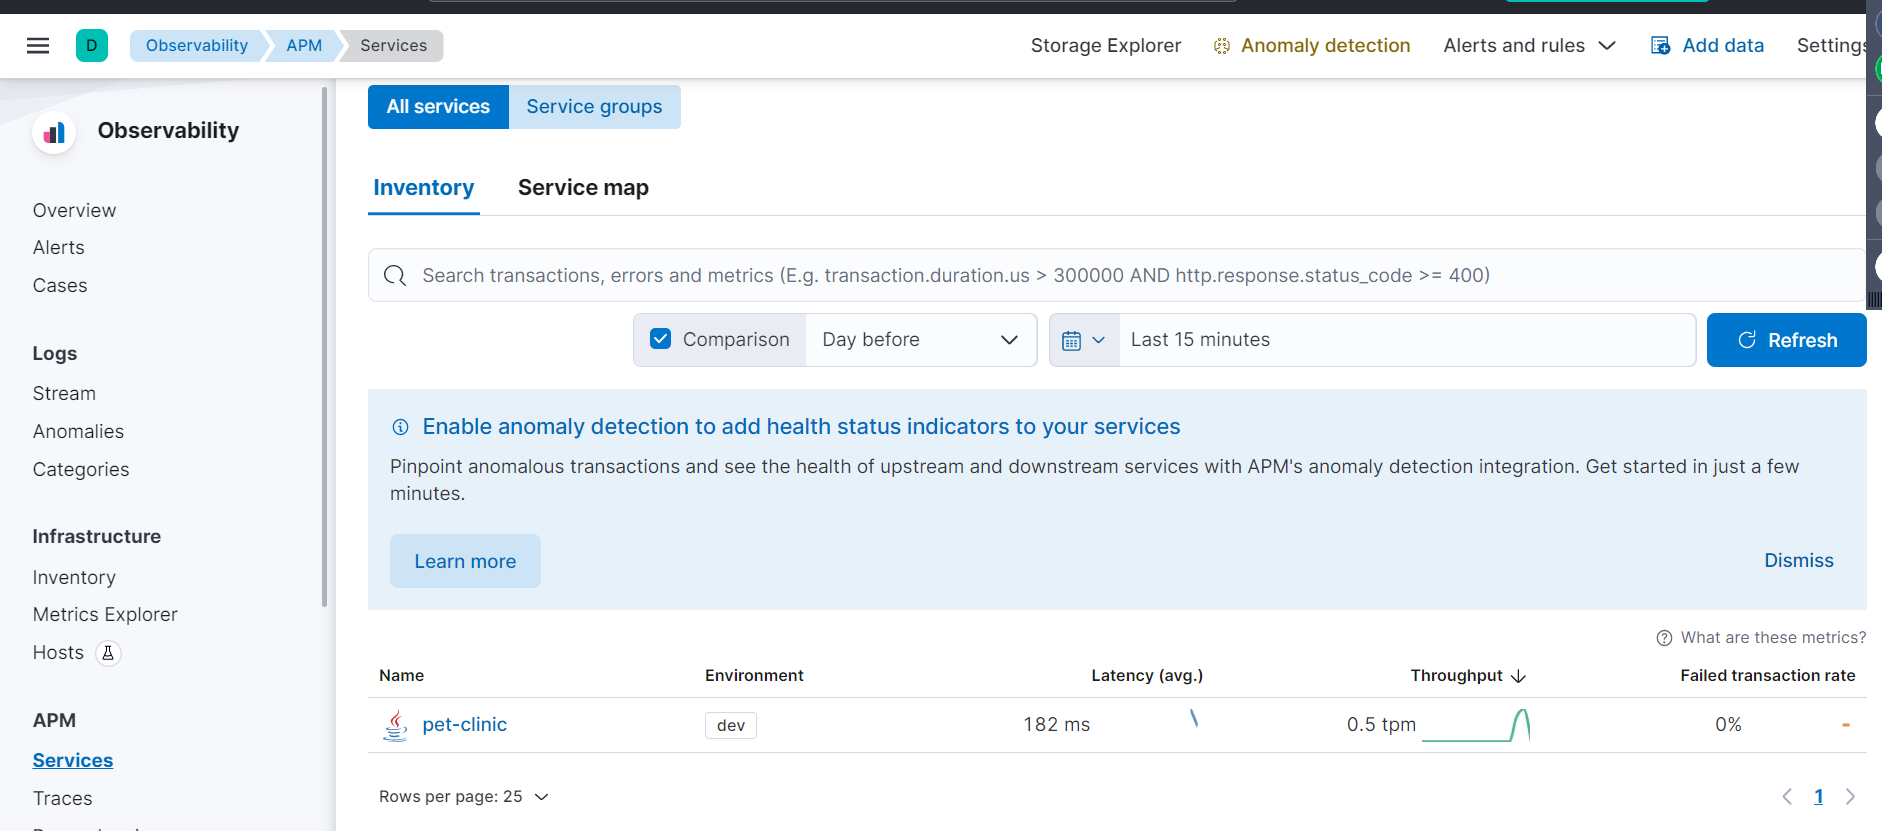
Task: Click the Add data icon
Action: coord(1660,46)
